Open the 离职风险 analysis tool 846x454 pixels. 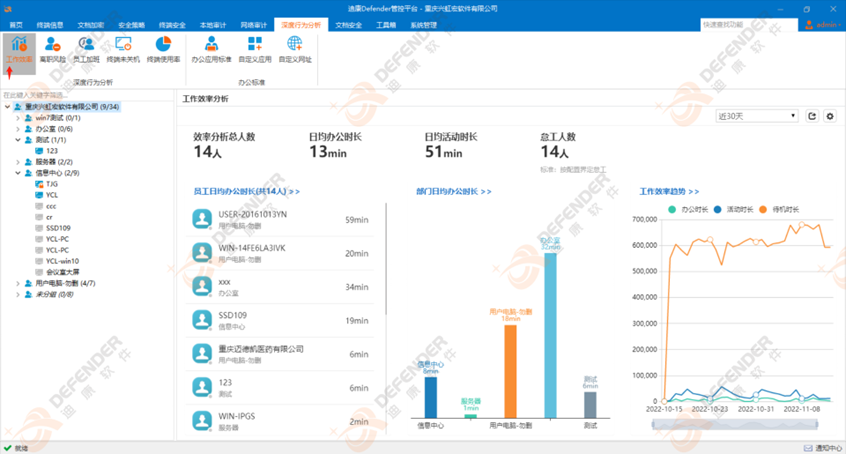53,48
